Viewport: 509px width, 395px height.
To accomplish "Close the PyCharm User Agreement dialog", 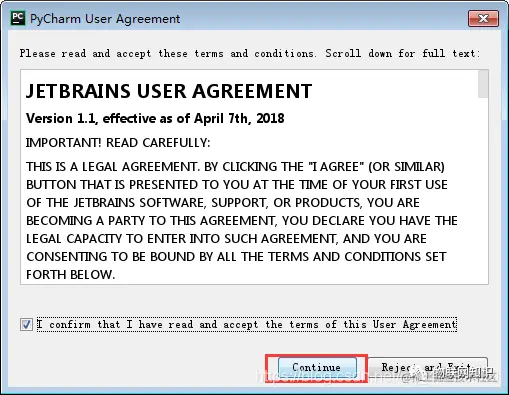I will tap(483, 18).
